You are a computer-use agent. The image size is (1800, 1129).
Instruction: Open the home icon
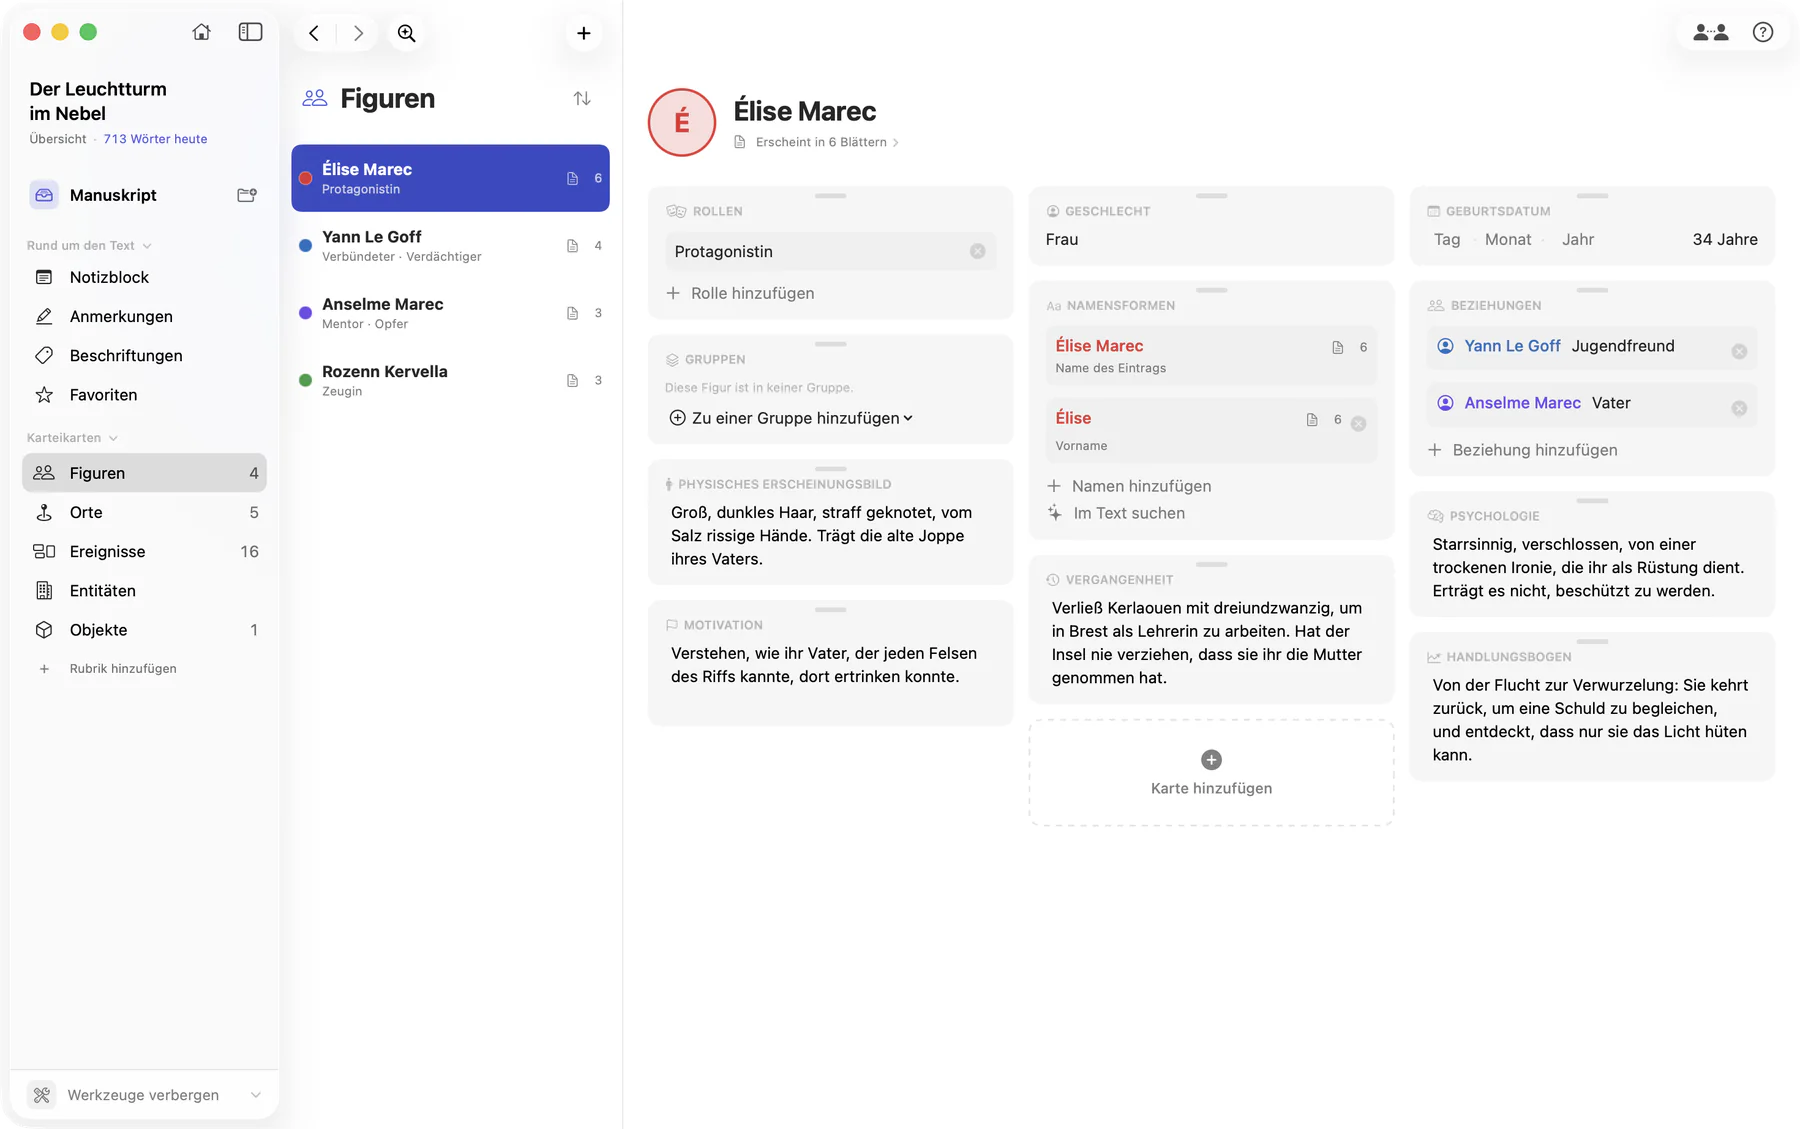201,32
